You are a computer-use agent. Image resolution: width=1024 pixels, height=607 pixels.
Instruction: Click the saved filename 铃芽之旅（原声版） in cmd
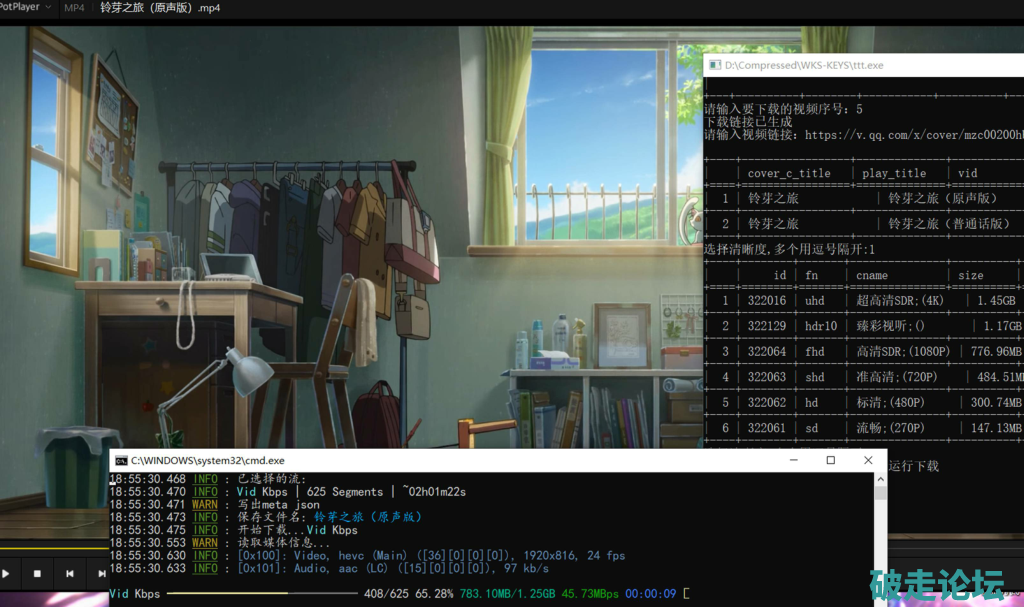[x=368, y=517]
